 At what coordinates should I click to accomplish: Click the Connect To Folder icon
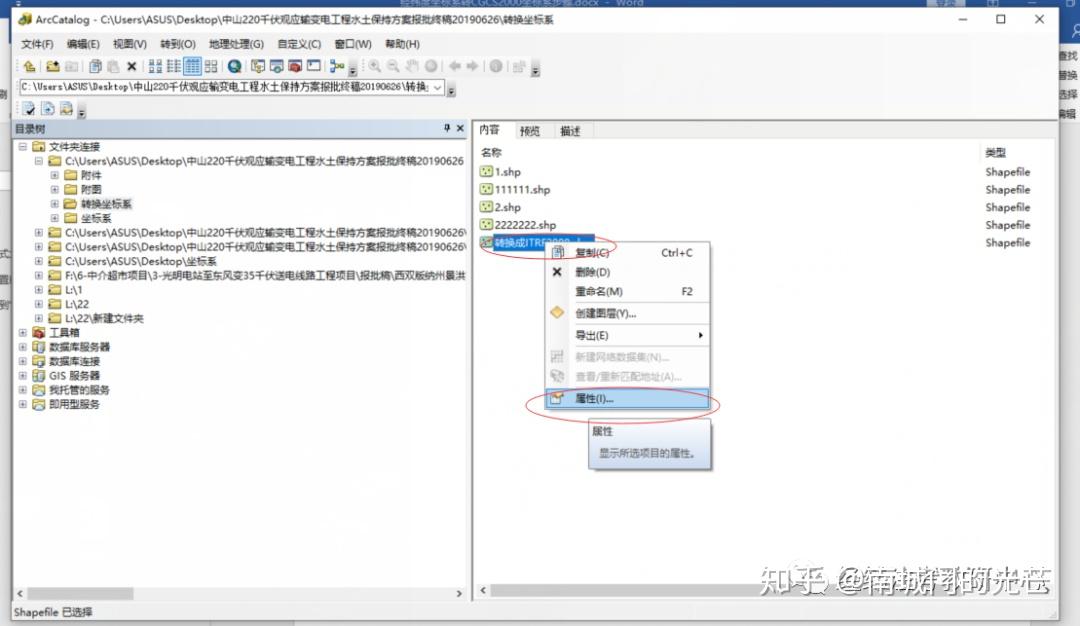point(52,66)
